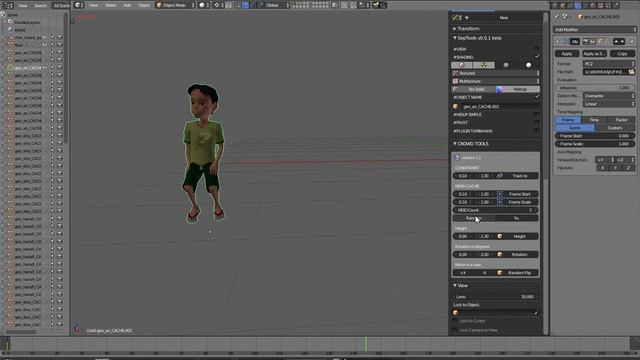Click the second shading mode icon button
The width and height of the screenshot is (640, 360).
pos(484,65)
